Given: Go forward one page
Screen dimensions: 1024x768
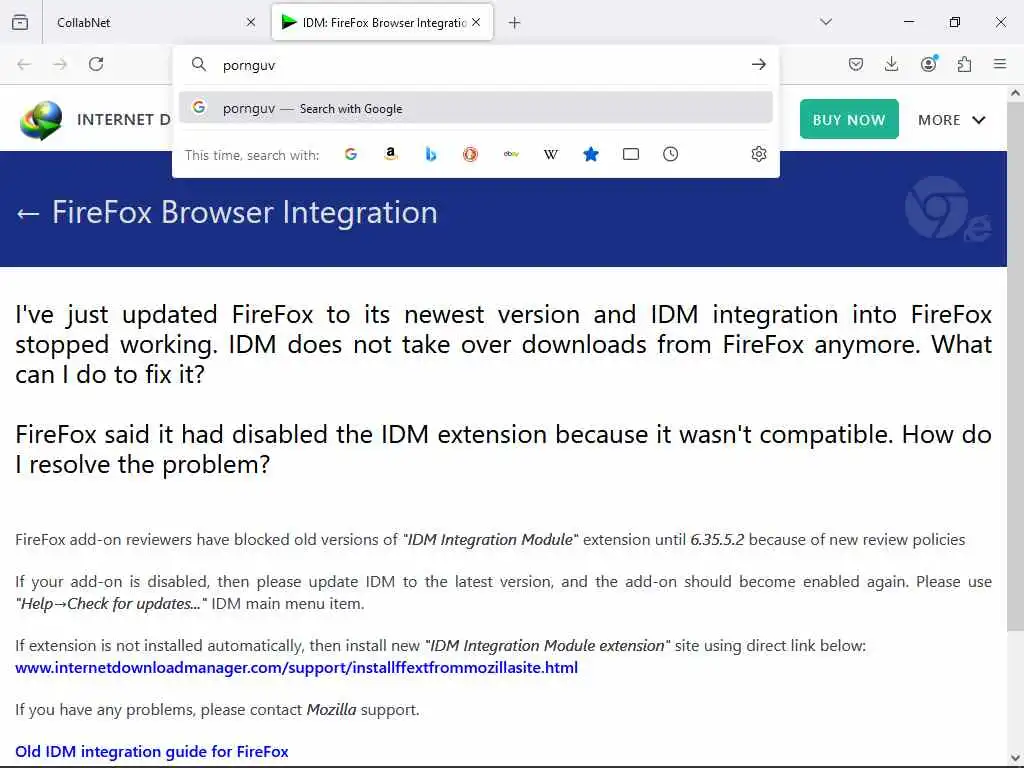Looking at the screenshot, I should [60, 64].
